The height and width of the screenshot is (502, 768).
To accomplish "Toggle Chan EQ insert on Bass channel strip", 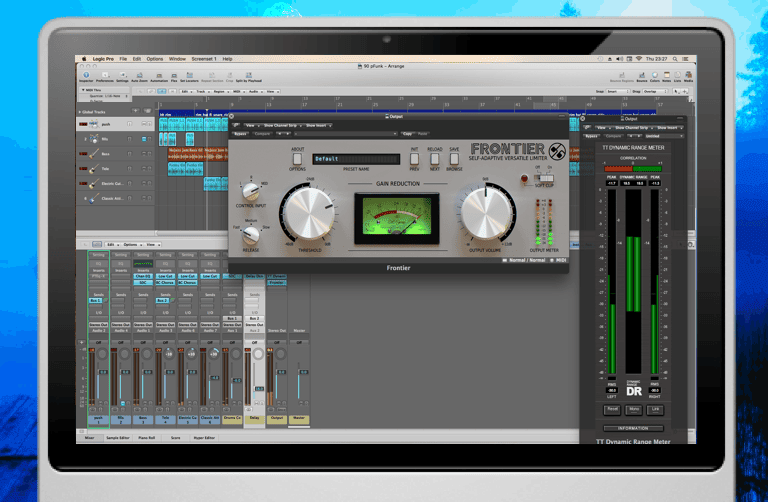I will coord(143,277).
